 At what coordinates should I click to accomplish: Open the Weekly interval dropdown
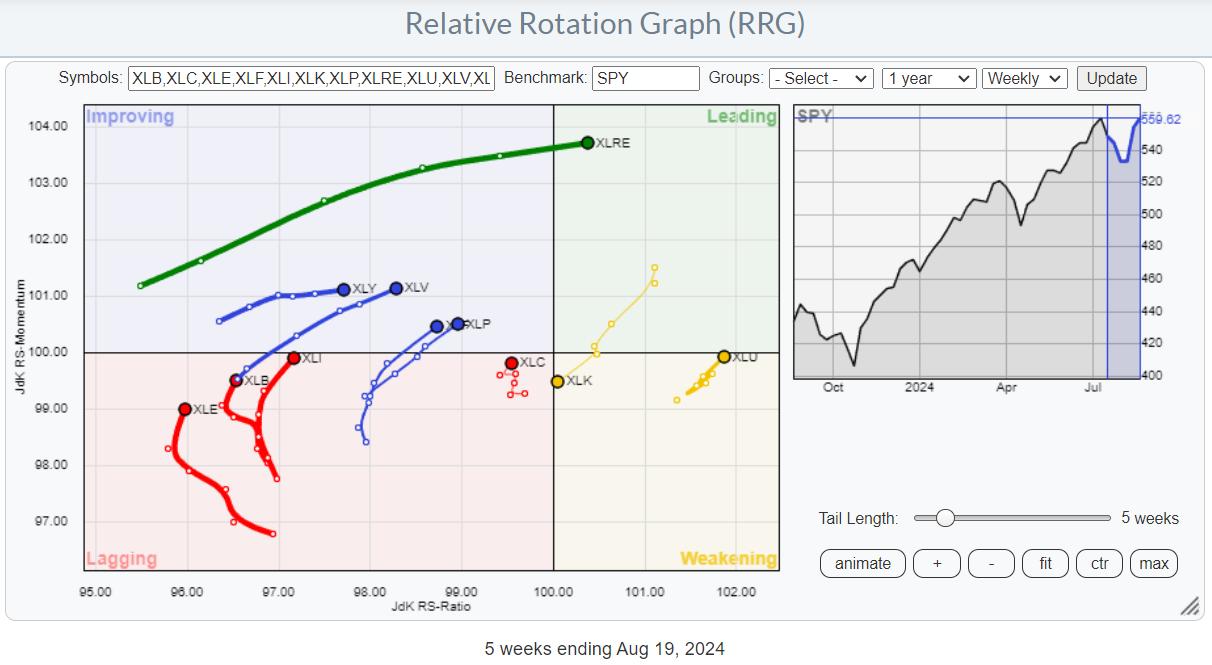(1025, 78)
